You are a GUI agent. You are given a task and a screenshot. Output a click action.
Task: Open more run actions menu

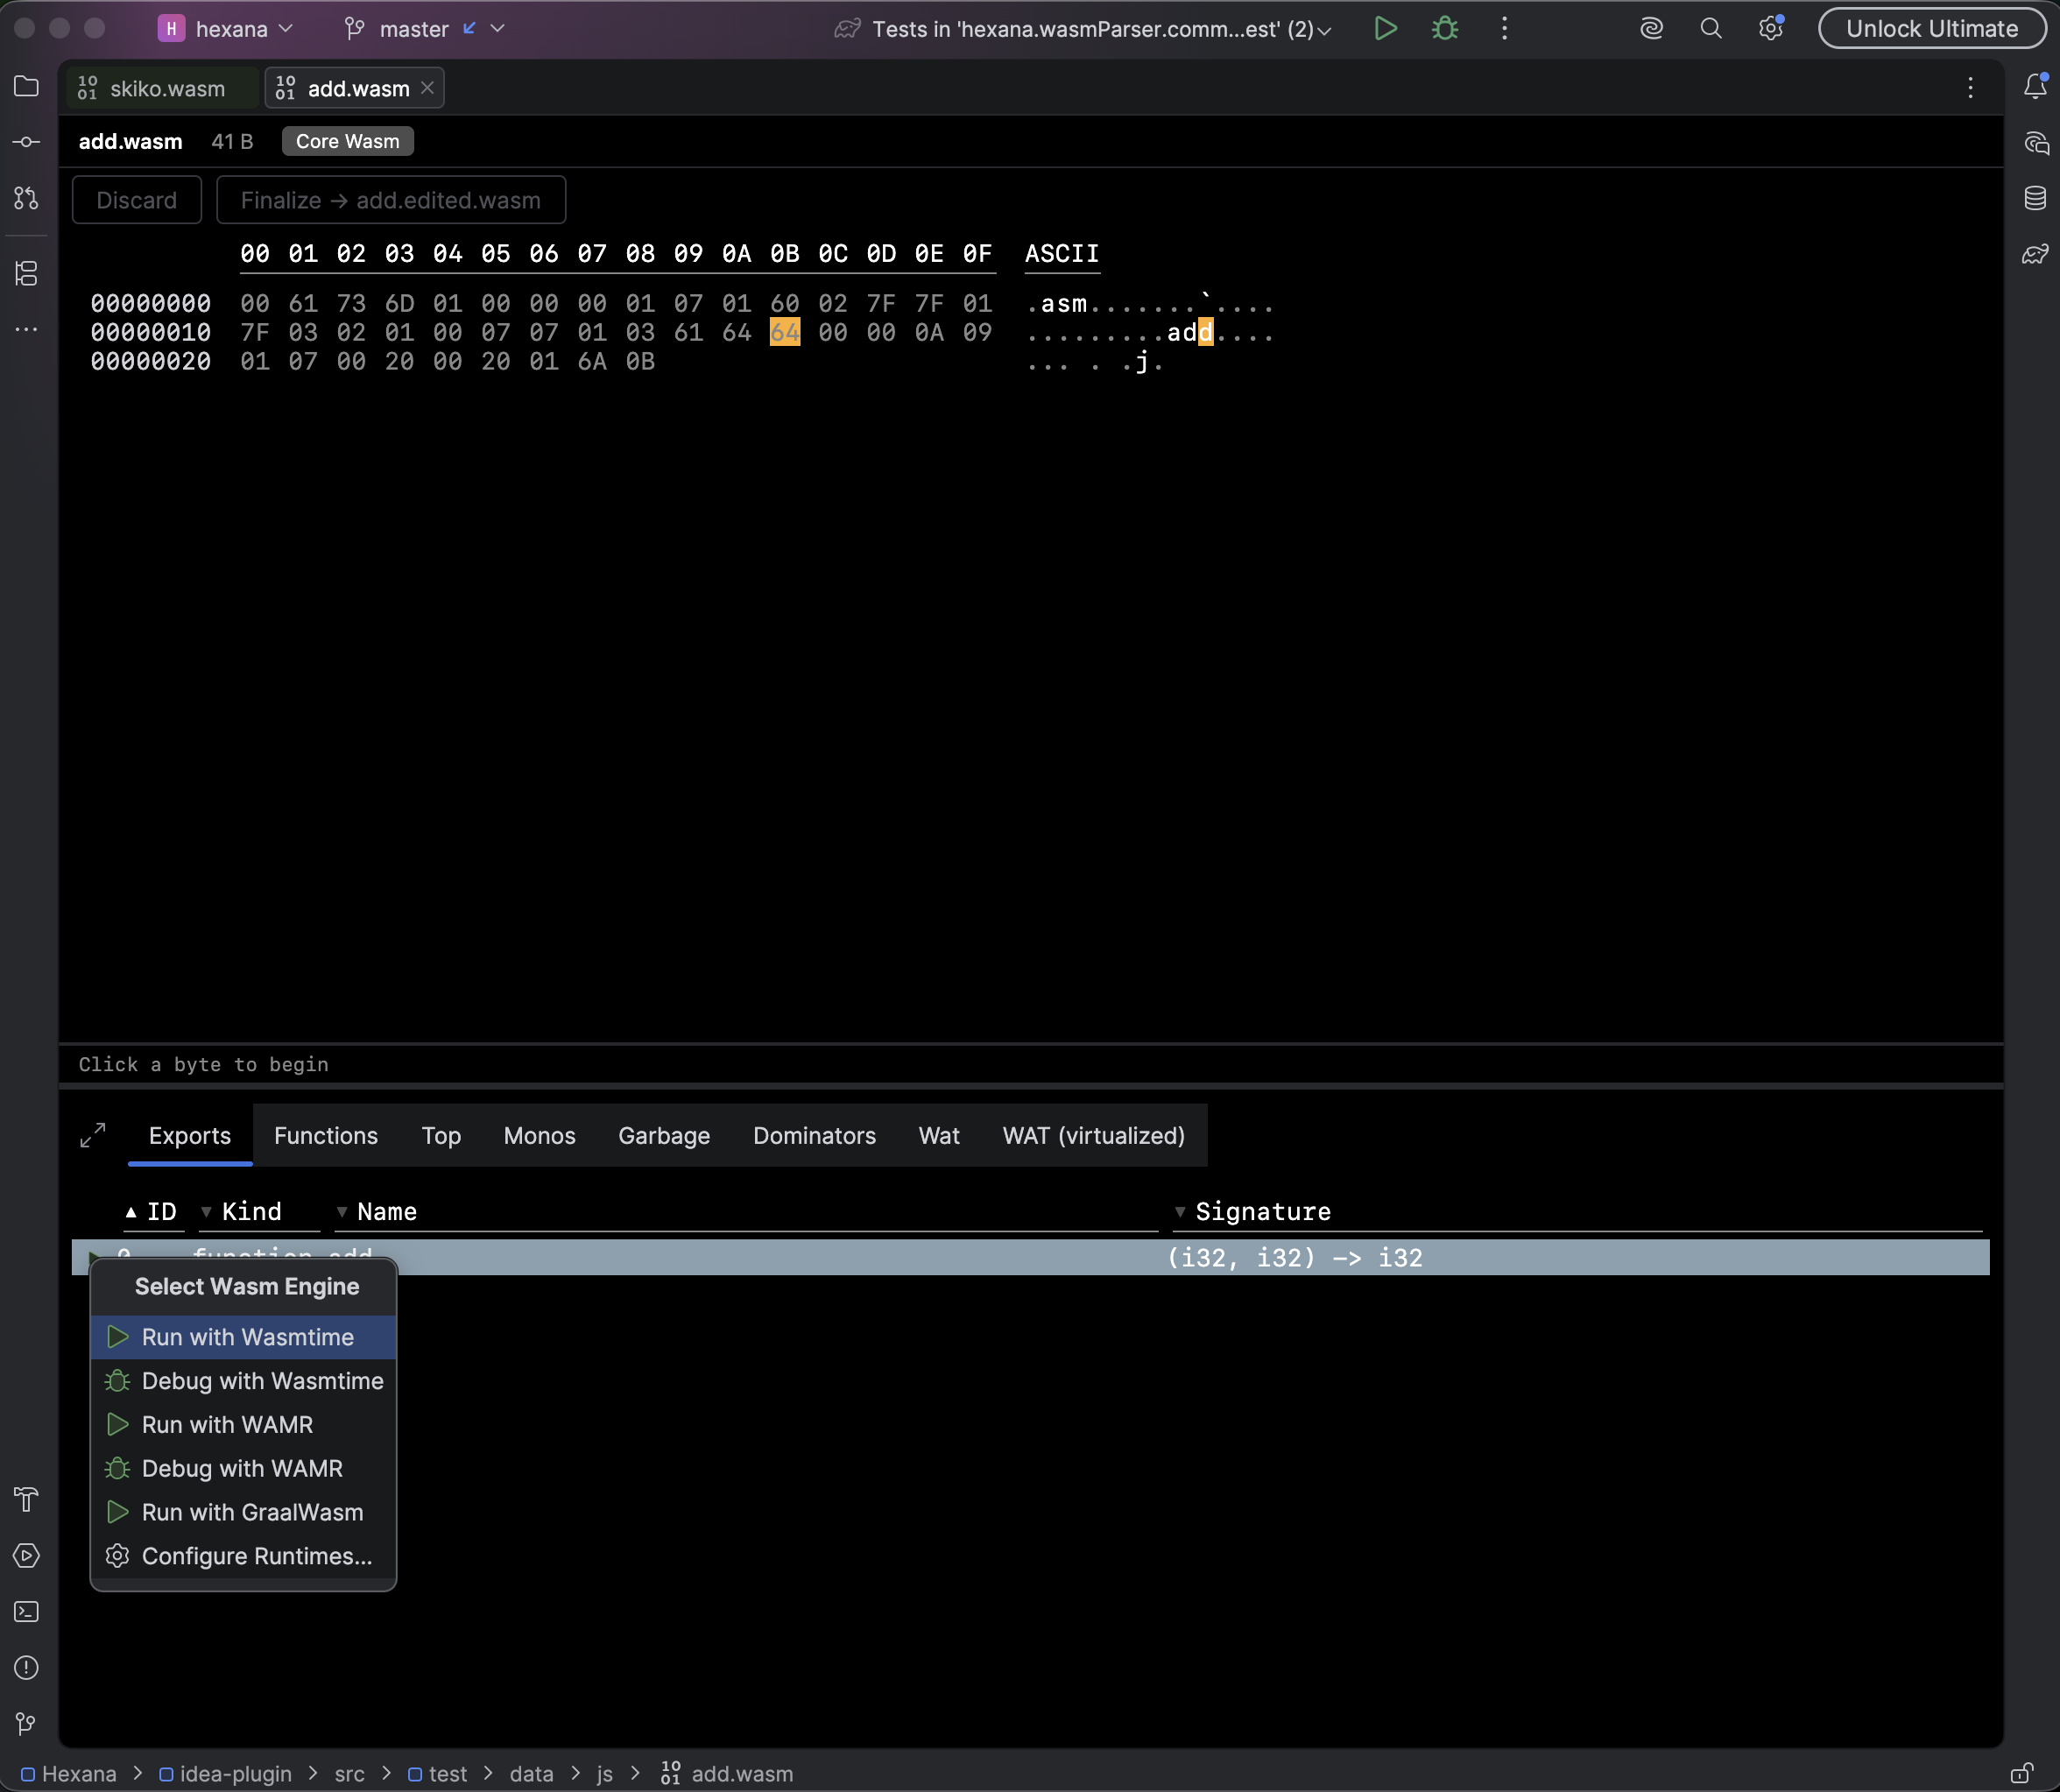tap(1504, 28)
